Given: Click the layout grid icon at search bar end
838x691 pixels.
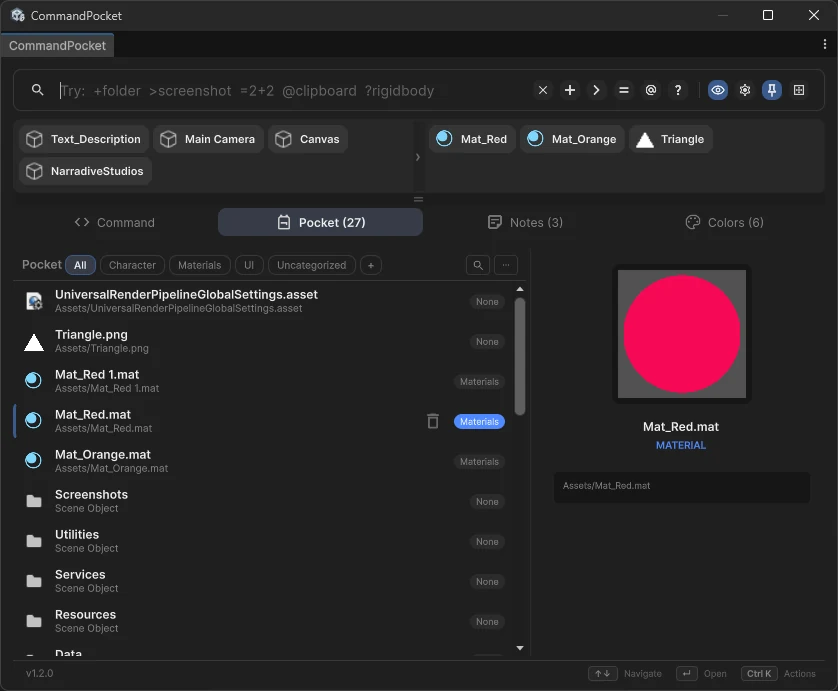Looking at the screenshot, I should tap(798, 90).
